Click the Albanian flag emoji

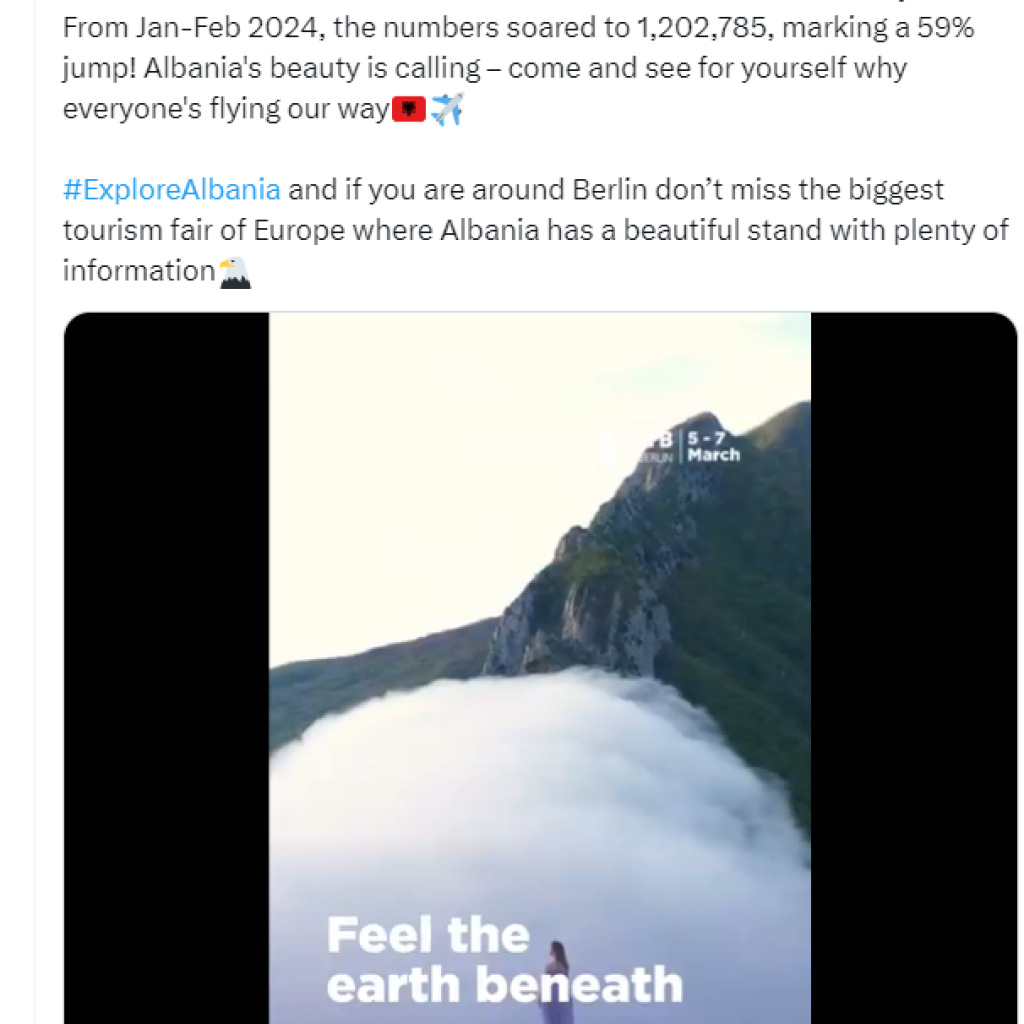point(410,109)
